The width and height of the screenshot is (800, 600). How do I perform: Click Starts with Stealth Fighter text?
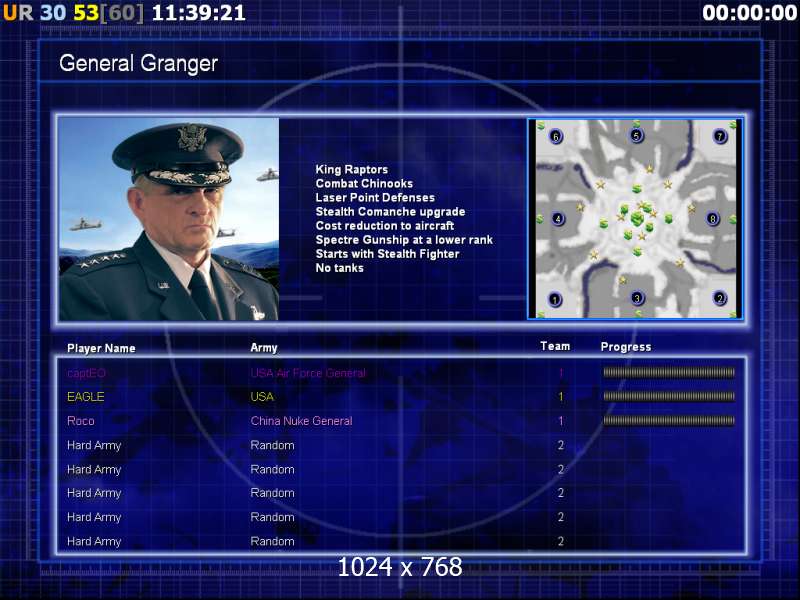coord(387,254)
